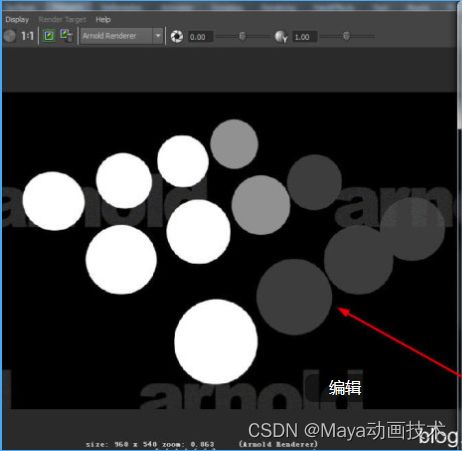Viewport: 462px width, 451px height.
Task: Click the exposure slider handle
Action: [242, 36]
